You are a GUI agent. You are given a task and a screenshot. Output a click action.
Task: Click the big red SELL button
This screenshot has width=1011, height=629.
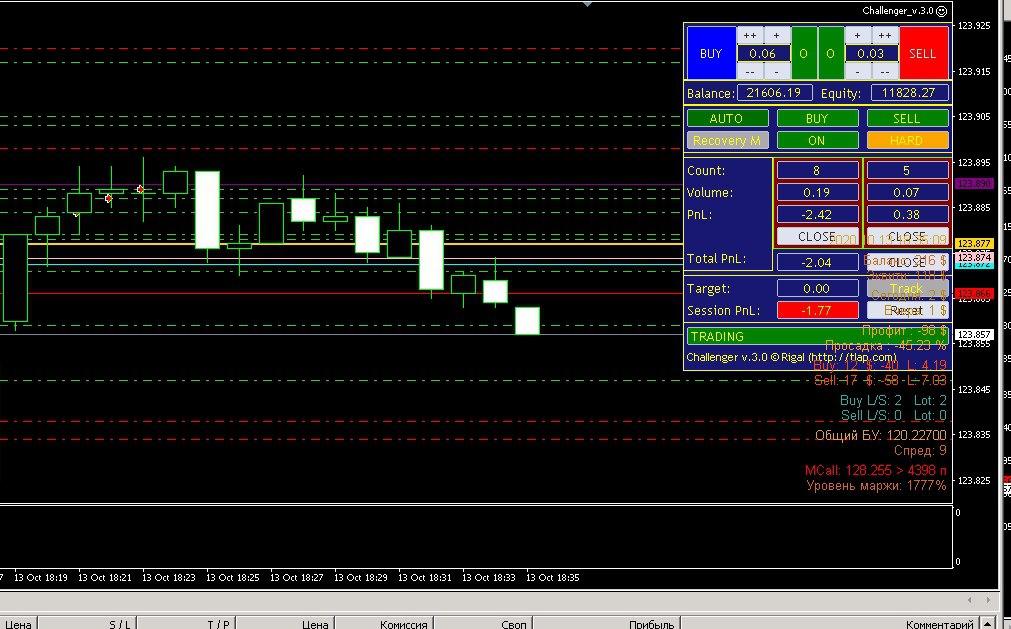pyautogui.click(x=923, y=53)
